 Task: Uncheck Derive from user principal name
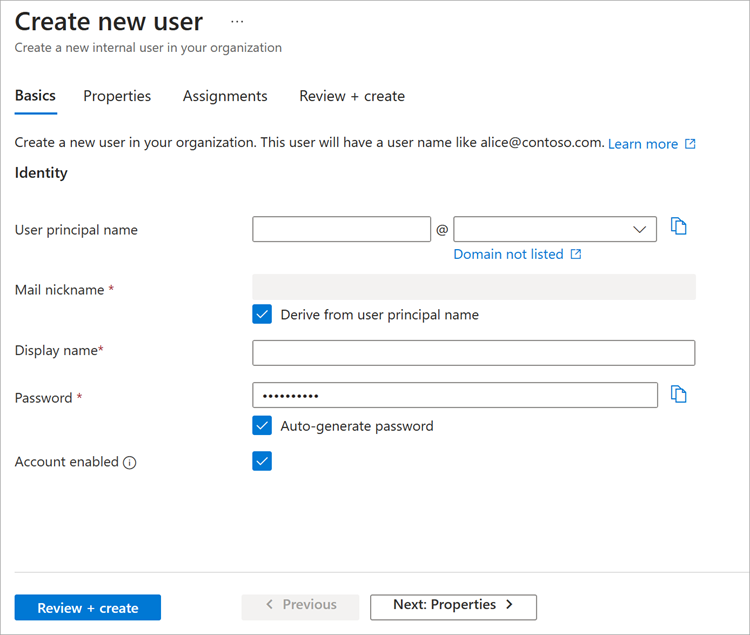pyautogui.click(x=262, y=314)
